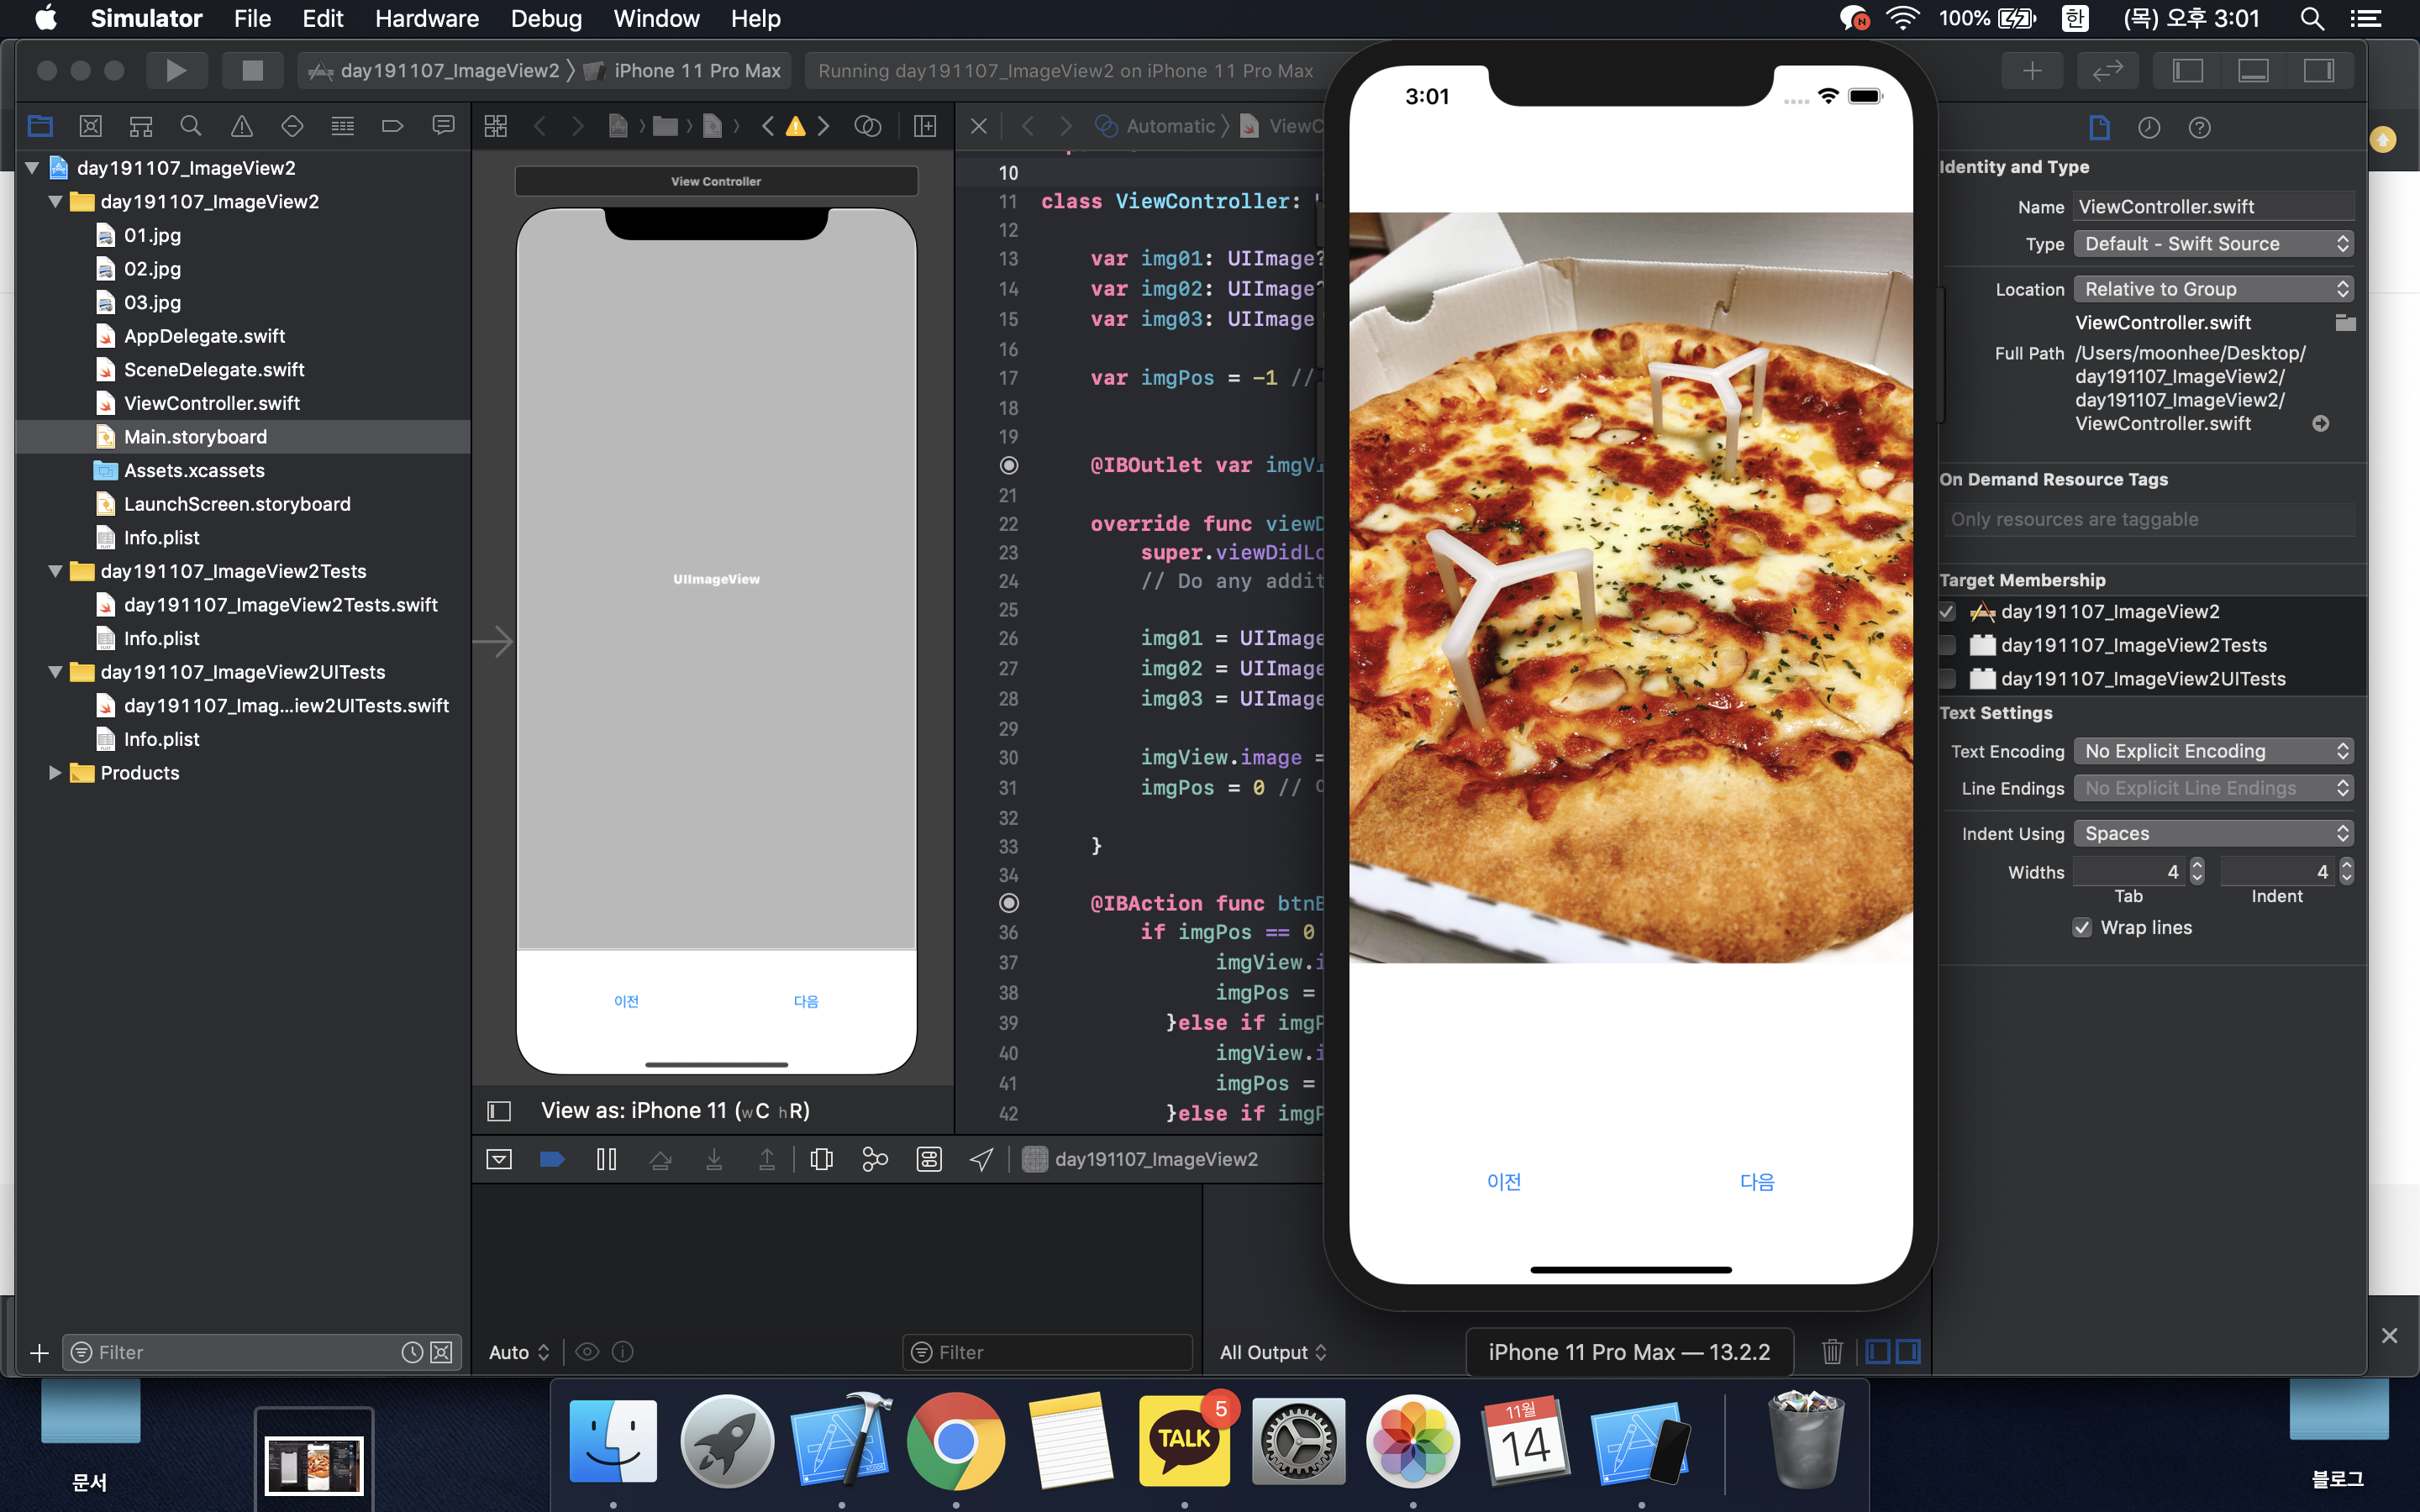Tap the 이전 button in the simulator
2420x1512 pixels.
(1504, 1182)
